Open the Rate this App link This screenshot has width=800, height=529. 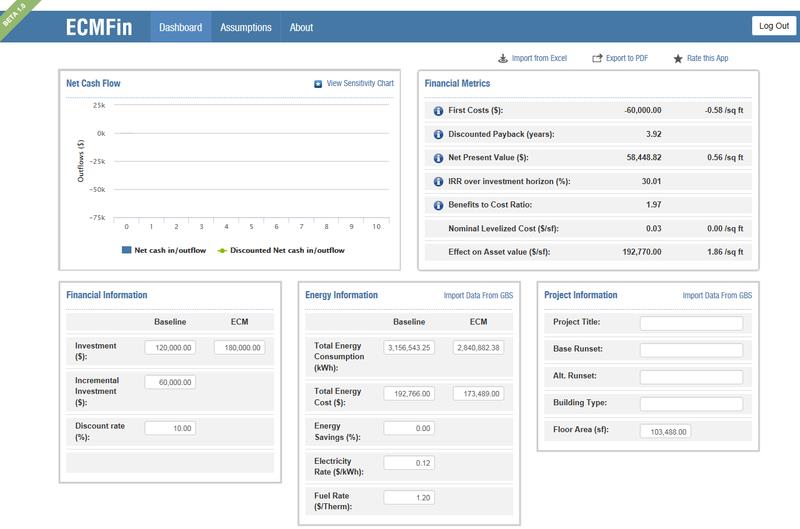coord(708,58)
